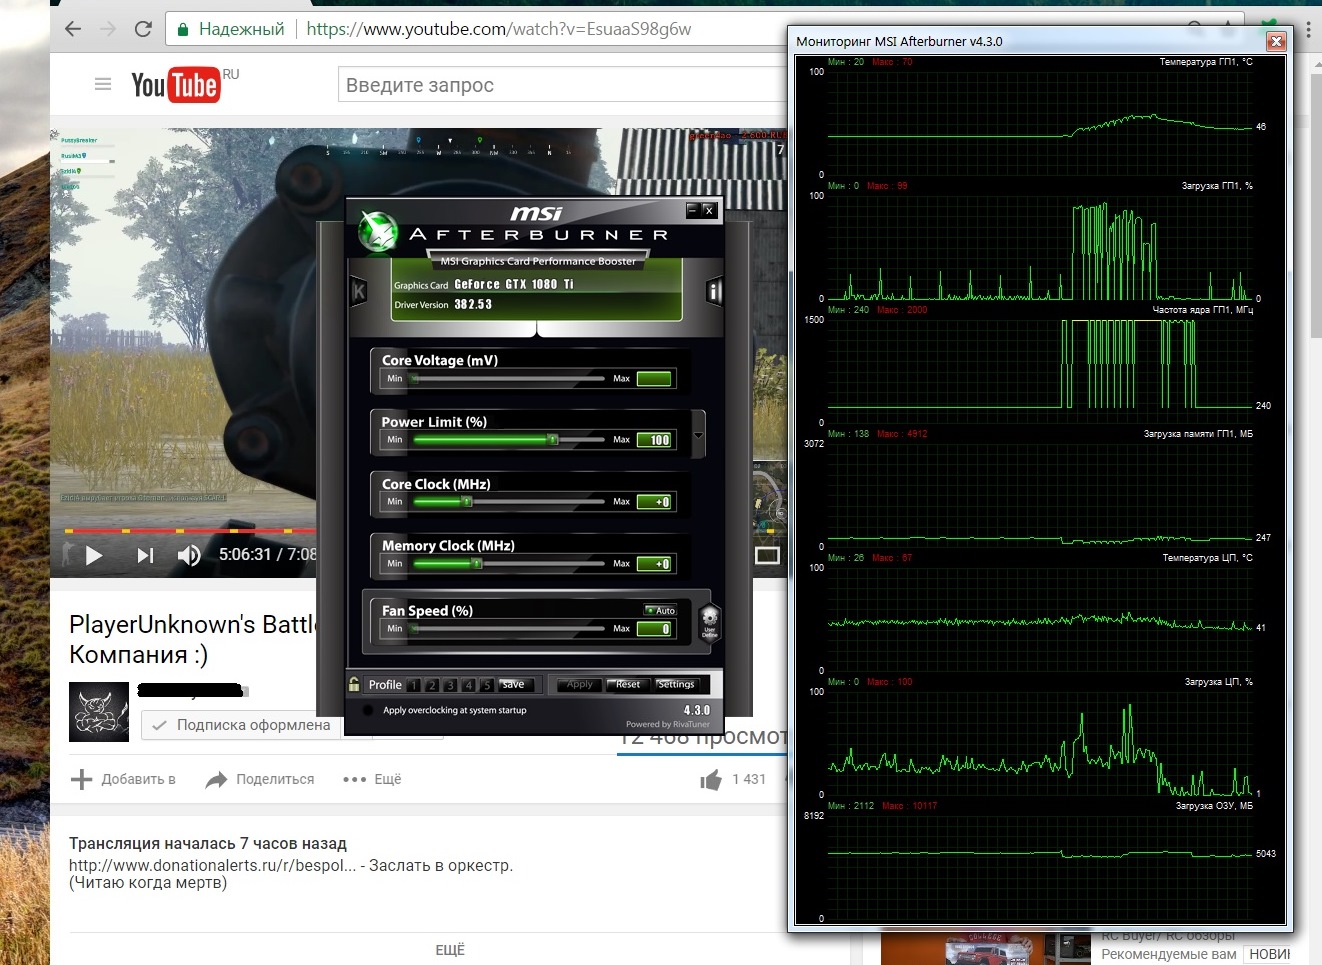Click the Поделиться share arrow
Screen dimensions: 1322x965
pyautogui.click(x=216, y=779)
